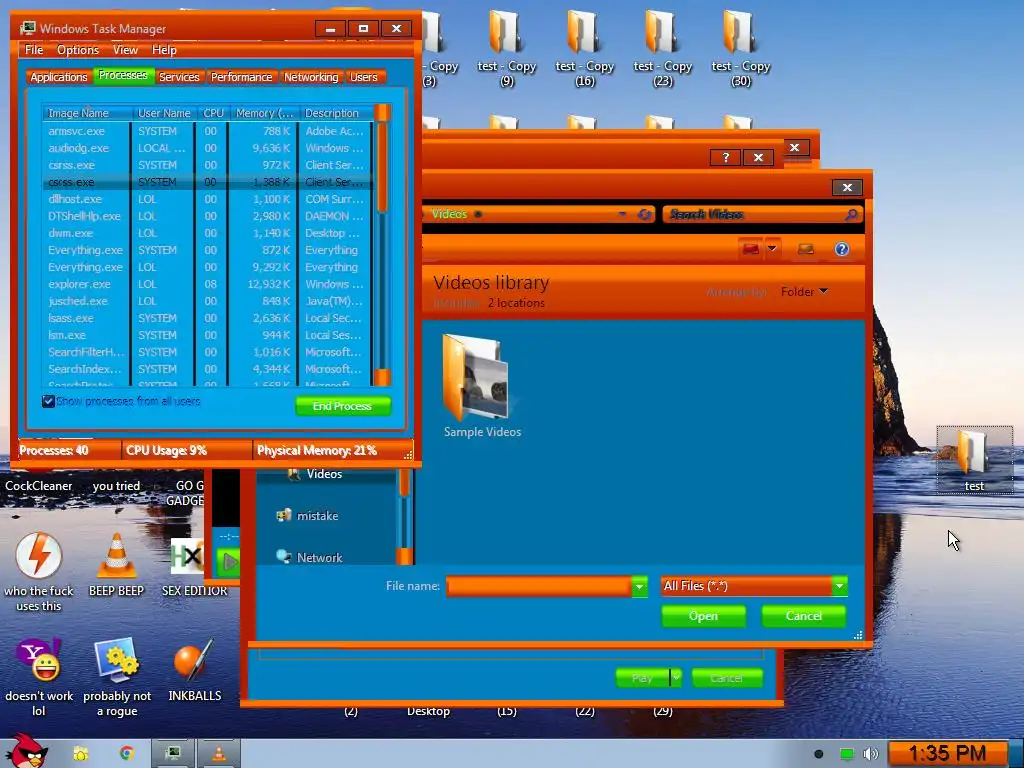The width and height of the screenshot is (1024, 768).
Task: Open the Help menu in Task Manager
Action: point(164,50)
